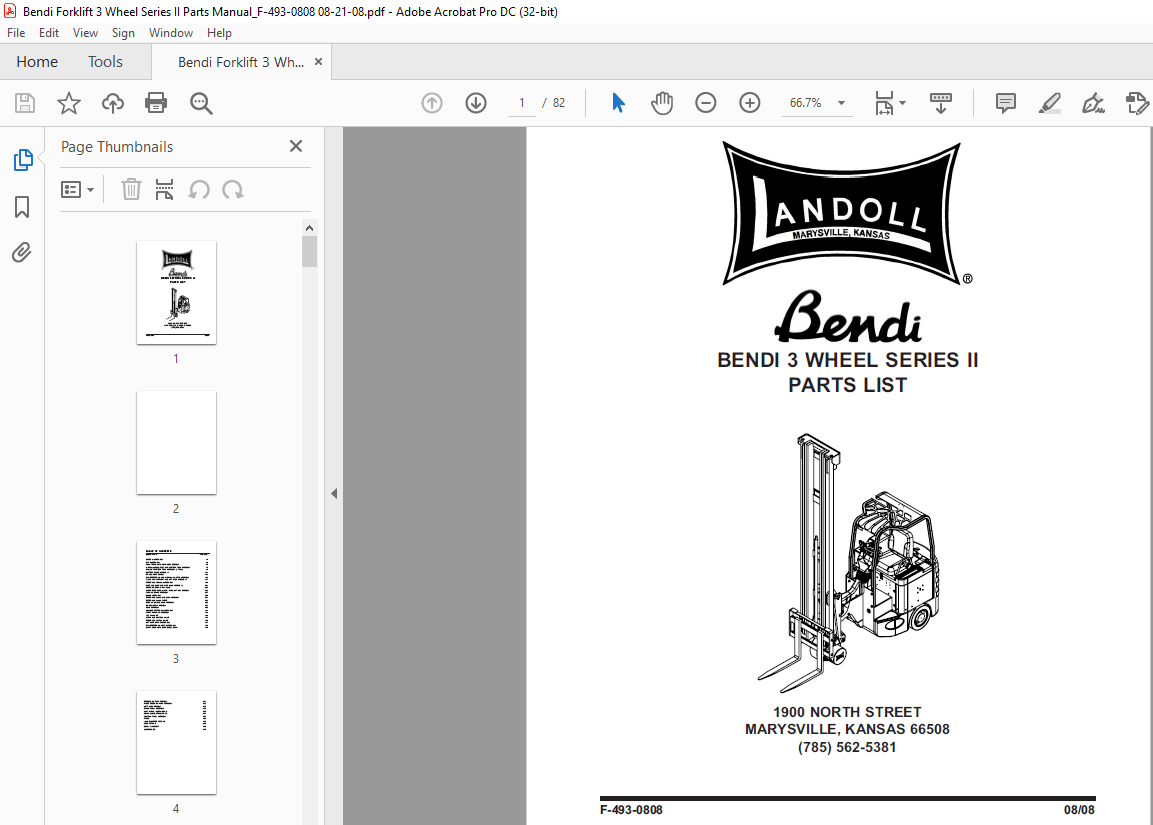
Task: Close the Bendi Forklift document tab
Action: pos(318,62)
